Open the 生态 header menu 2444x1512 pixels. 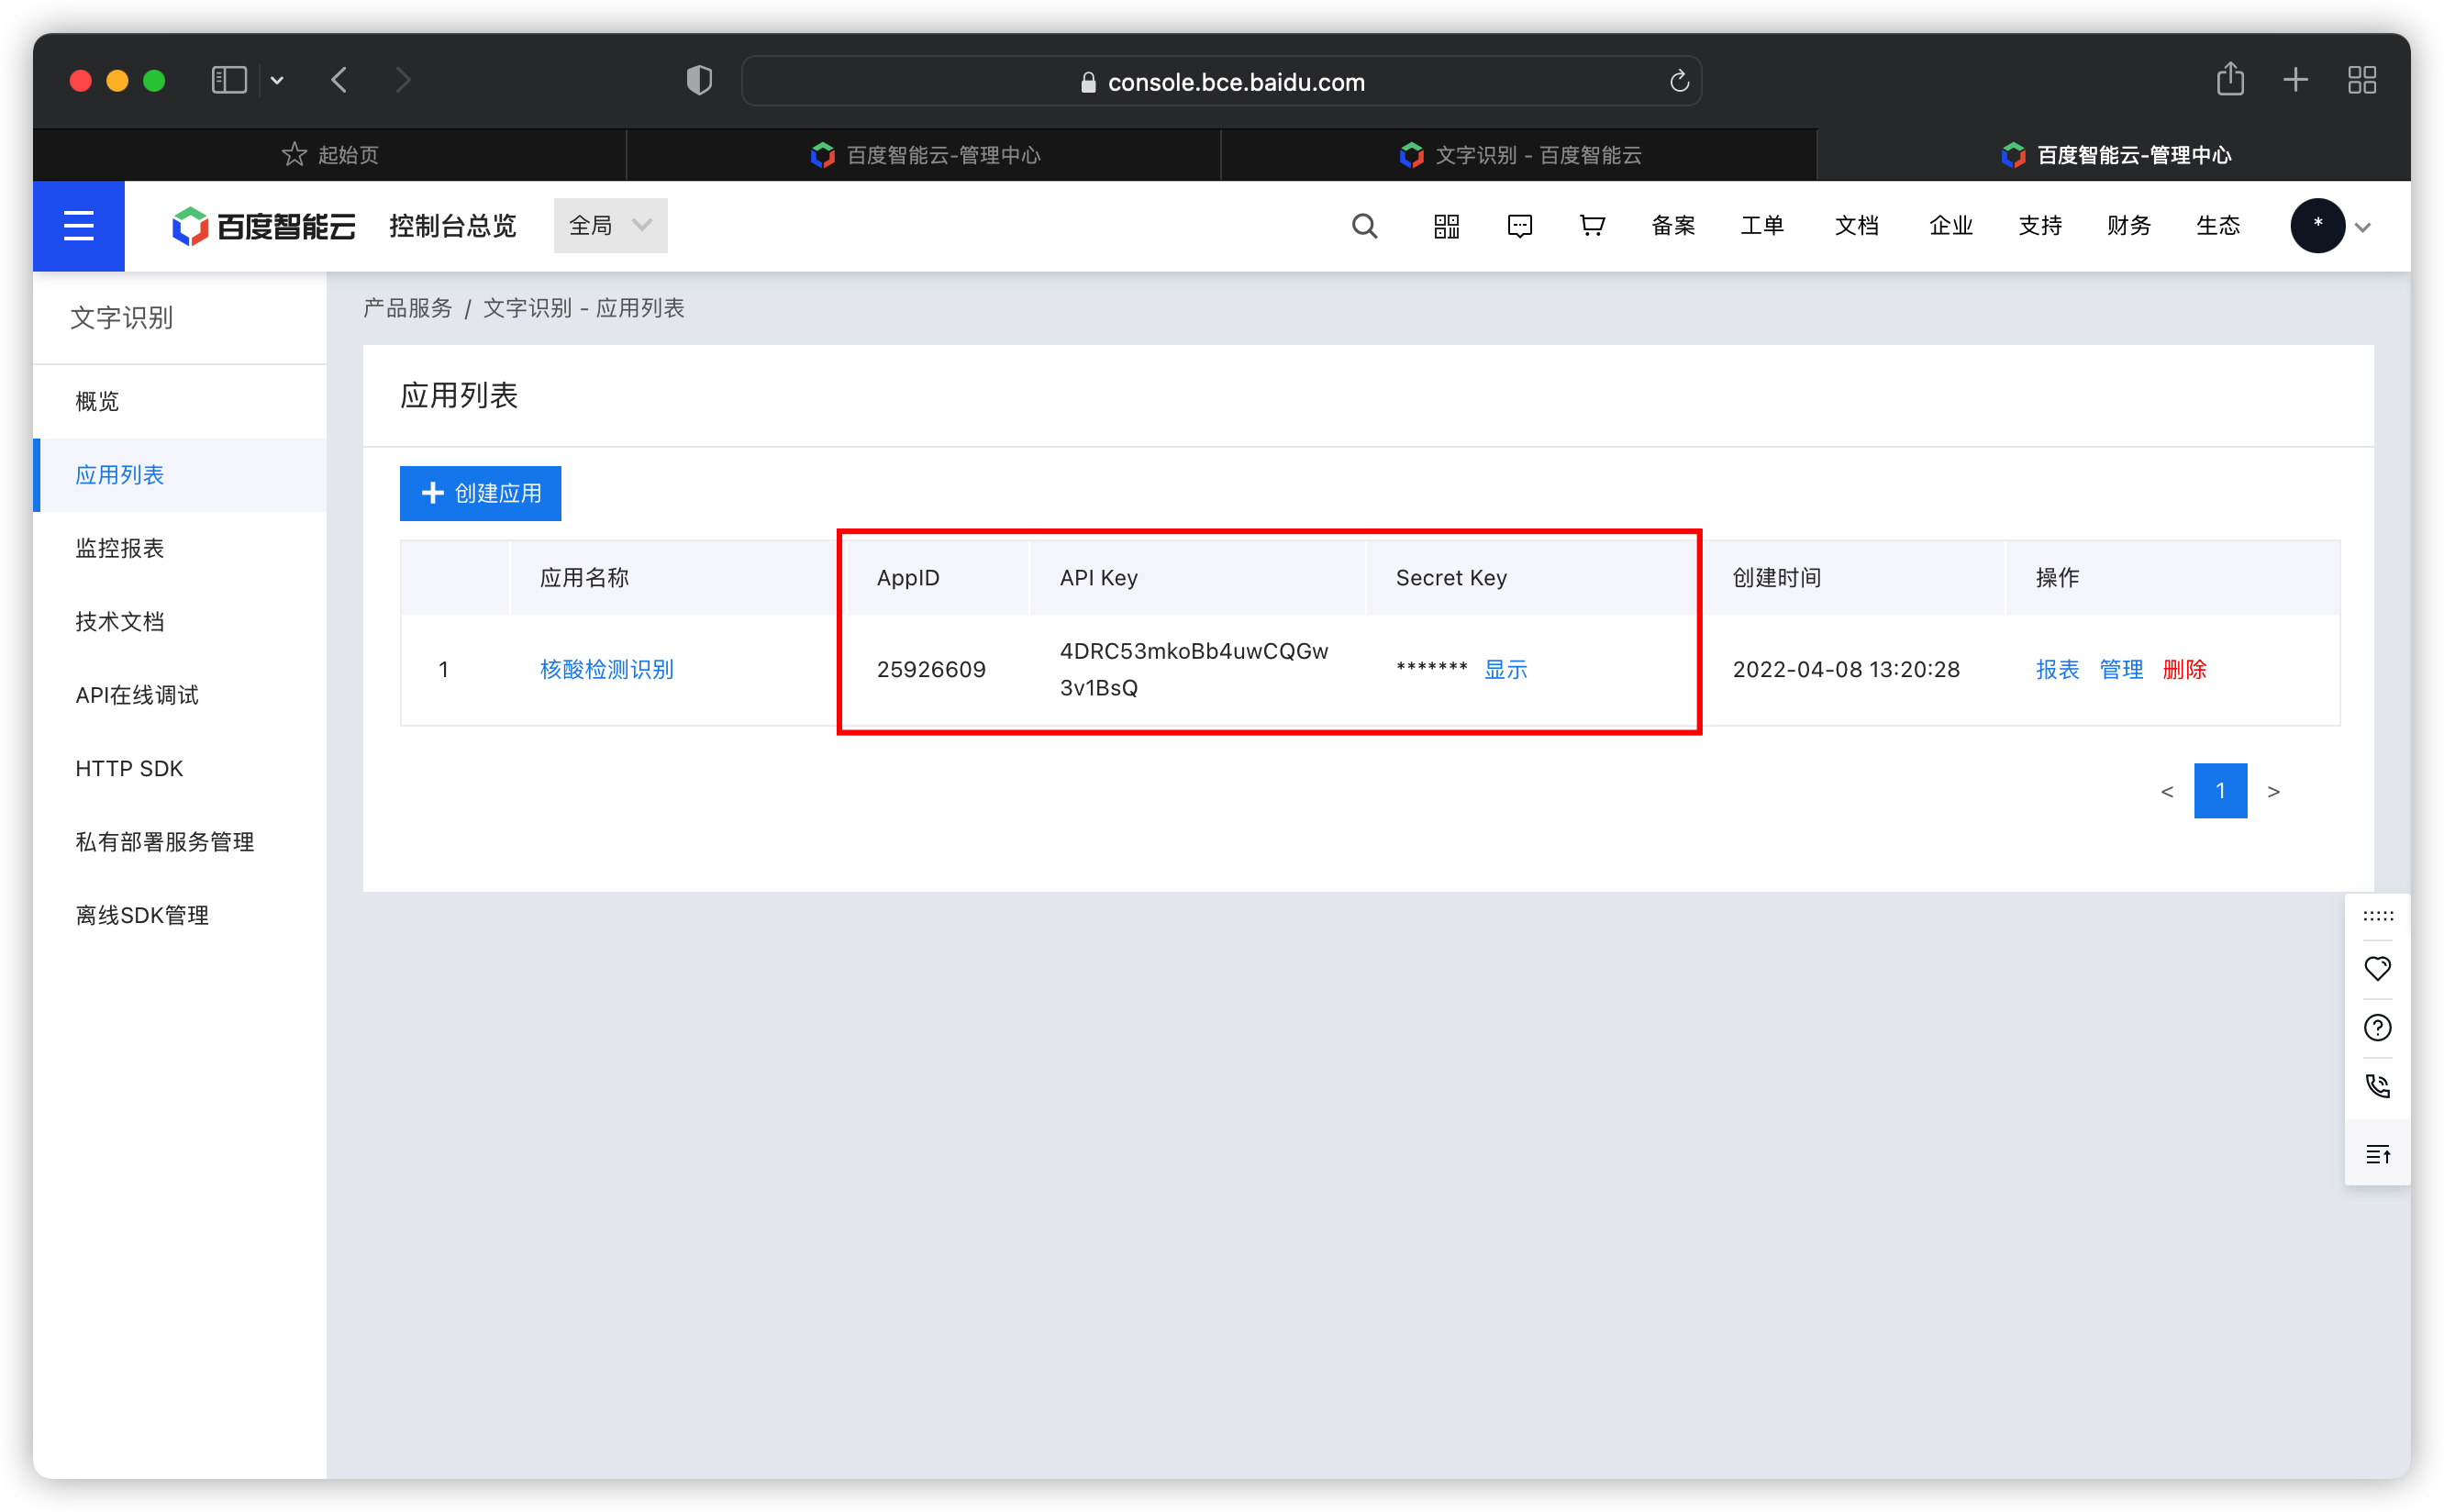[x=2217, y=226]
